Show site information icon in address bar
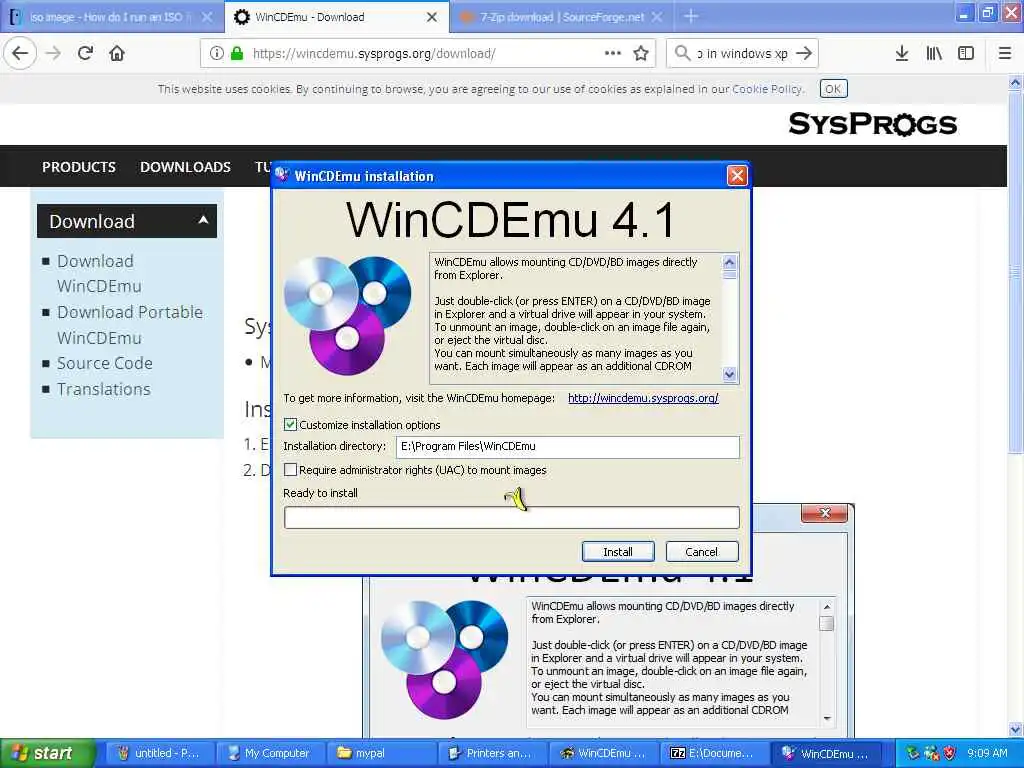 (x=216, y=53)
